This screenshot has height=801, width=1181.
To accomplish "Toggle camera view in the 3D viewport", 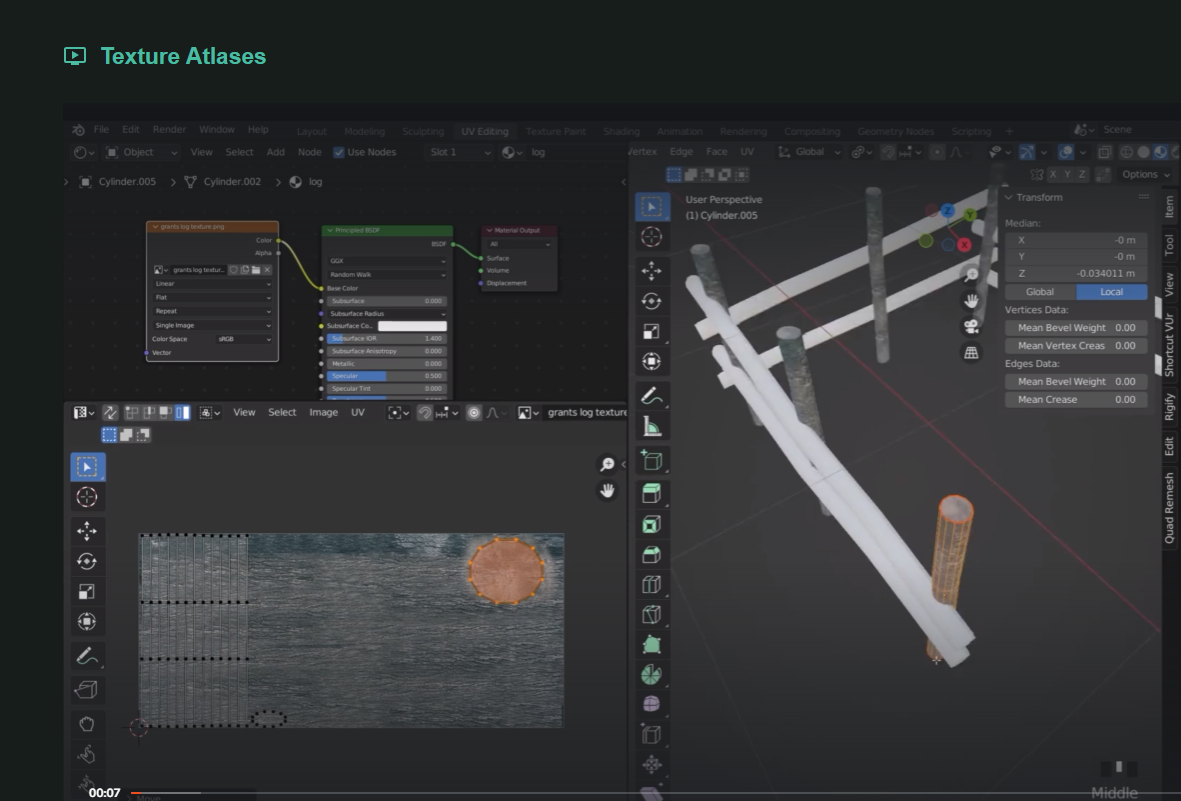I will (x=970, y=326).
